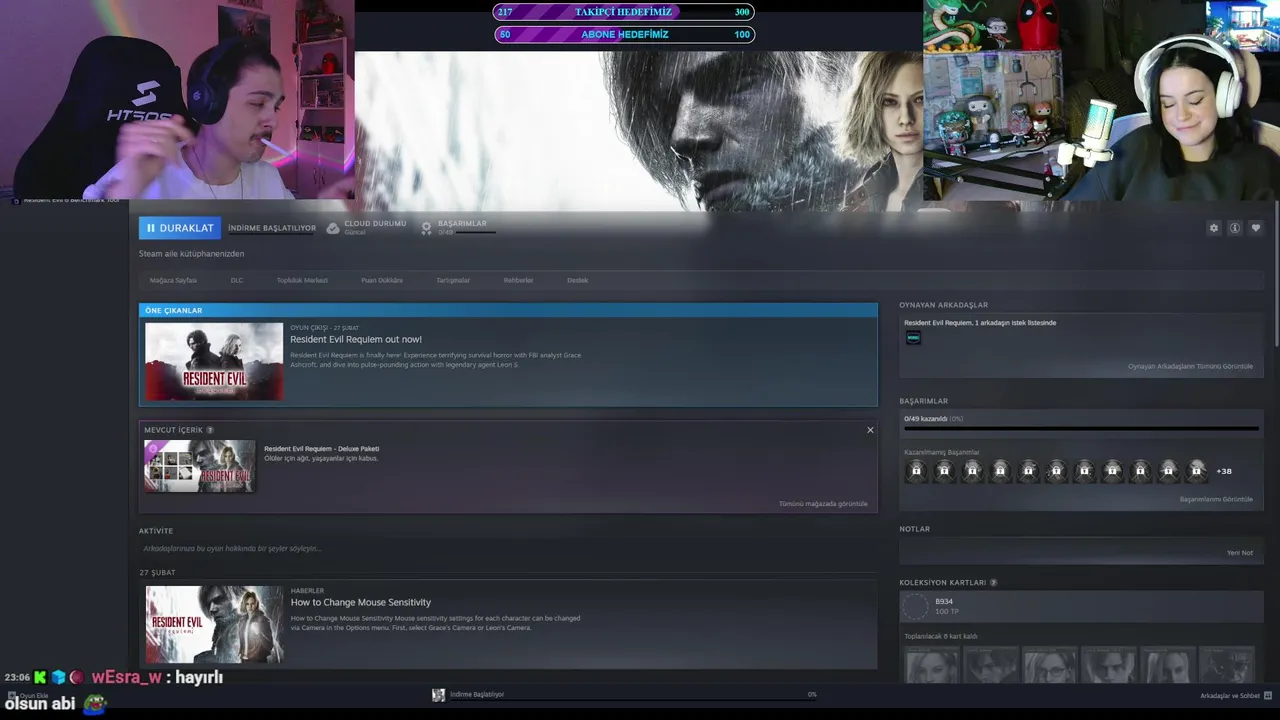Open Destek tab

(x=578, y=280)
